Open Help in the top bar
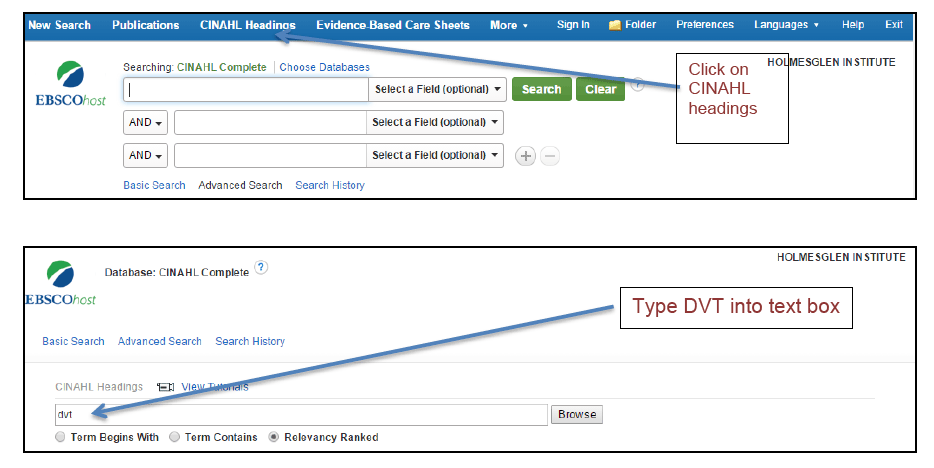Screen dimensions: 934x468 [853, 24]
